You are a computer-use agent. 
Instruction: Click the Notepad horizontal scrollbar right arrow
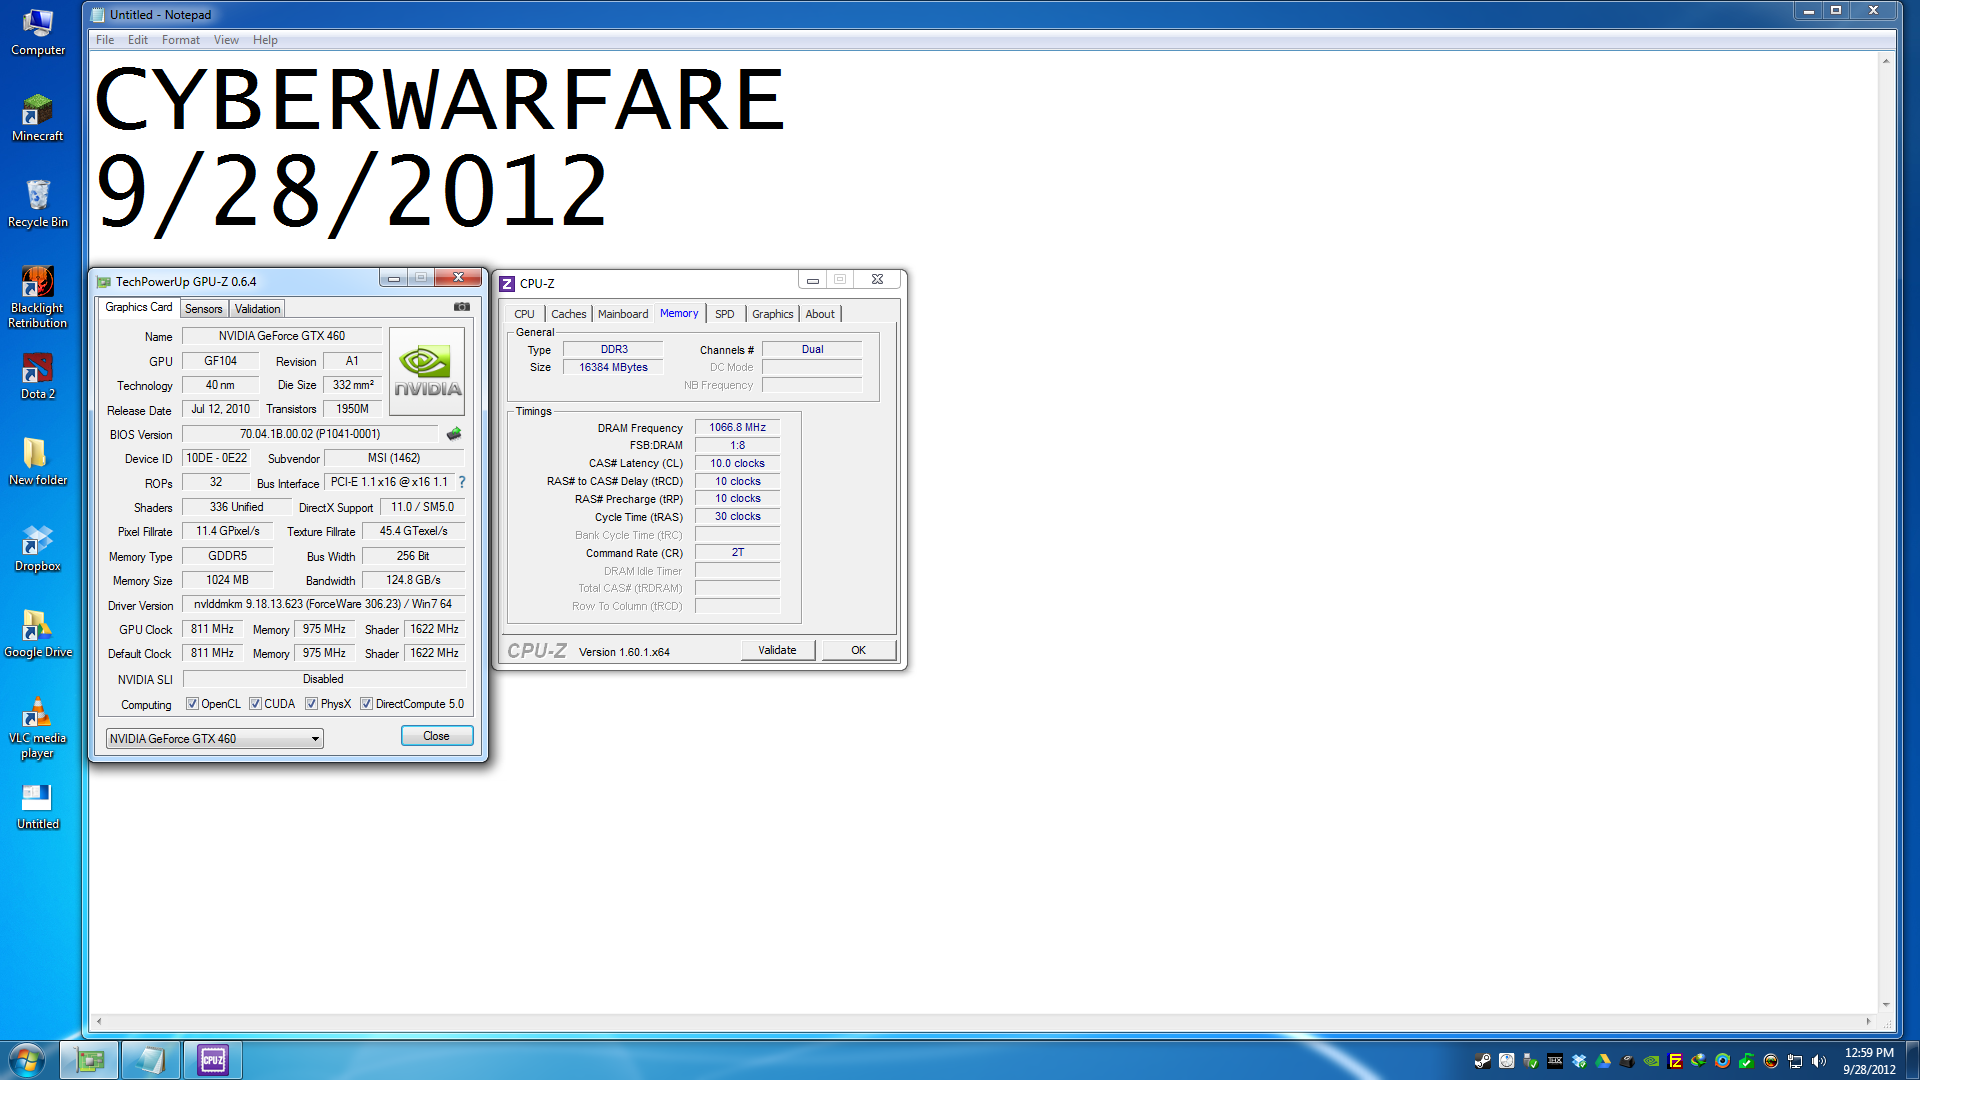point(1869,1021)
